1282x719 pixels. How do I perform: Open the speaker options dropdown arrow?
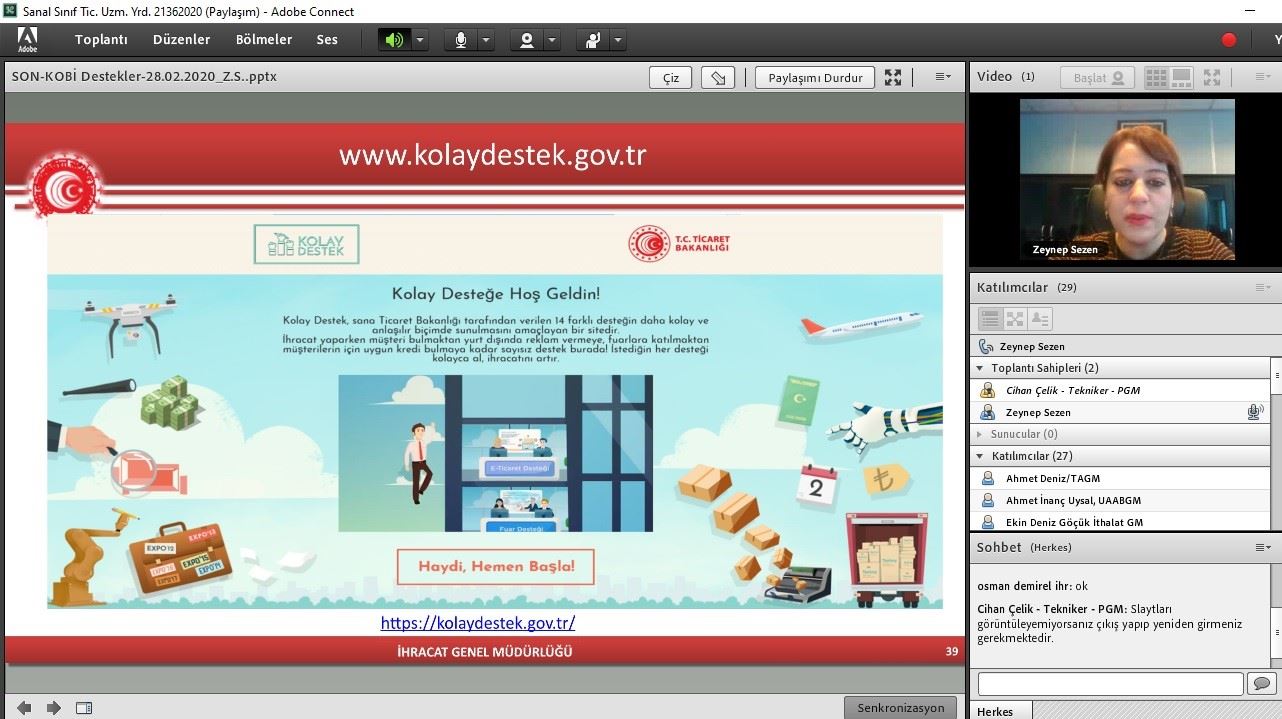point(420,40)
